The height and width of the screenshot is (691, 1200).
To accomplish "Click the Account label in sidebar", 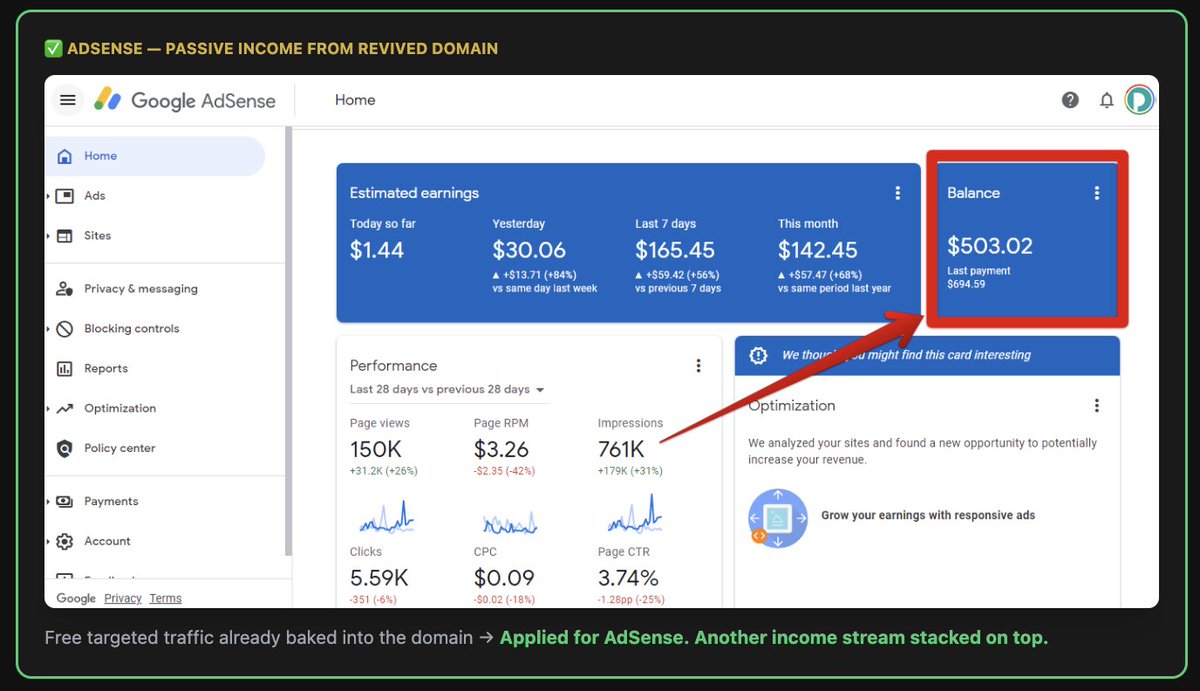I will (107, 542).
